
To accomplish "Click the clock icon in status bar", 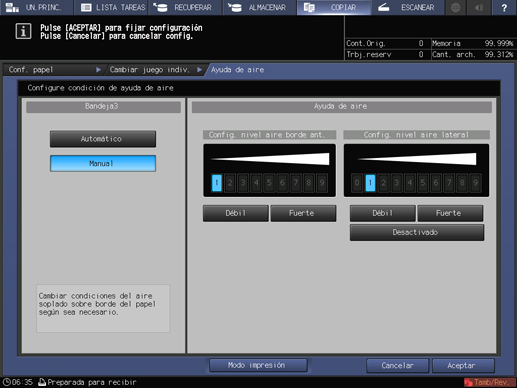I will click(7, 382).
